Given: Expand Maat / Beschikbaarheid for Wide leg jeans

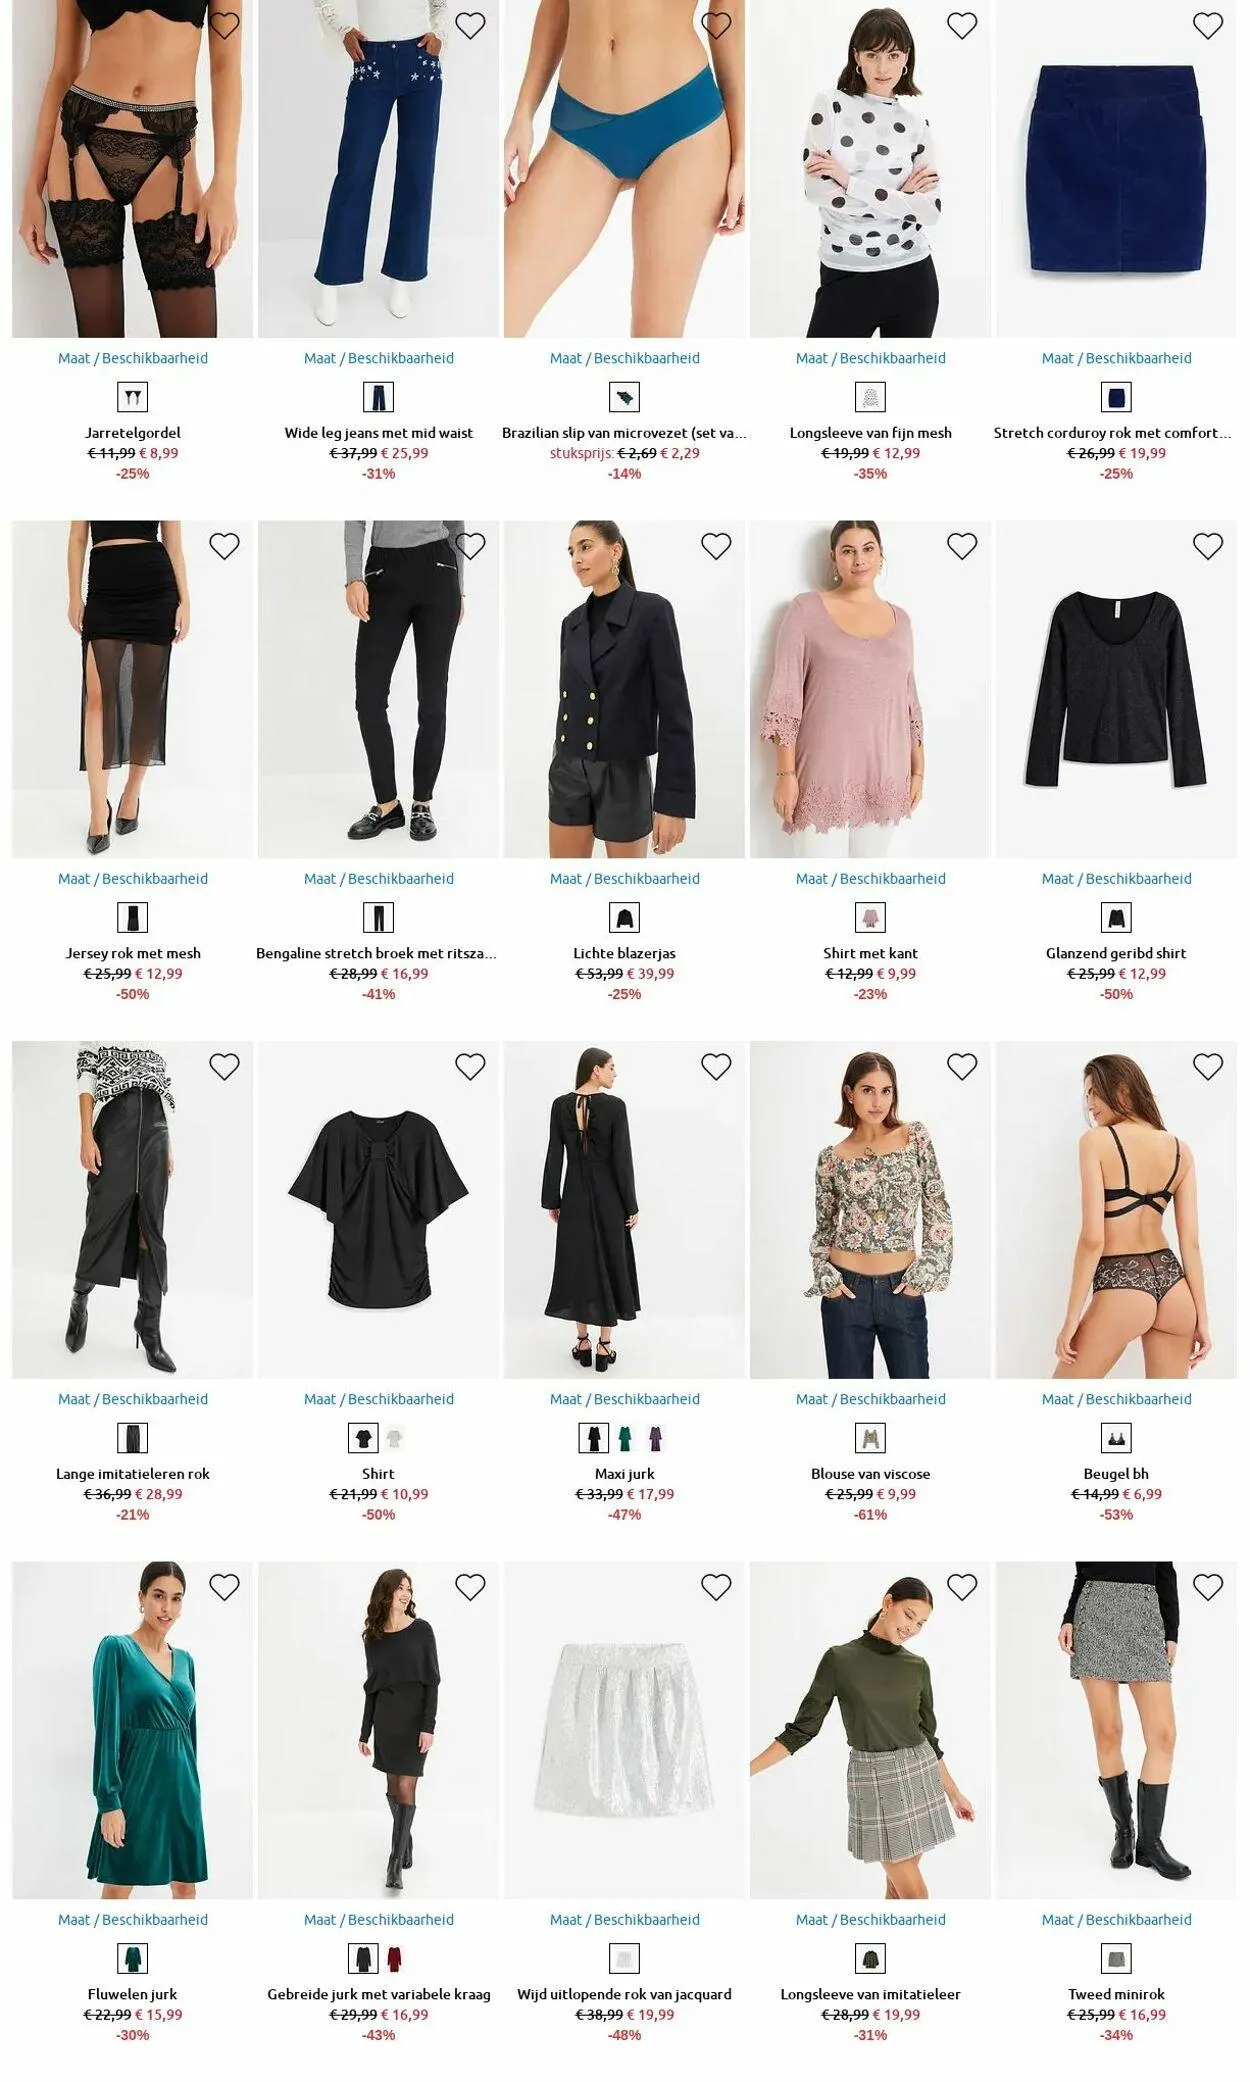Looking at the screenshot, I should click(379, 358).
